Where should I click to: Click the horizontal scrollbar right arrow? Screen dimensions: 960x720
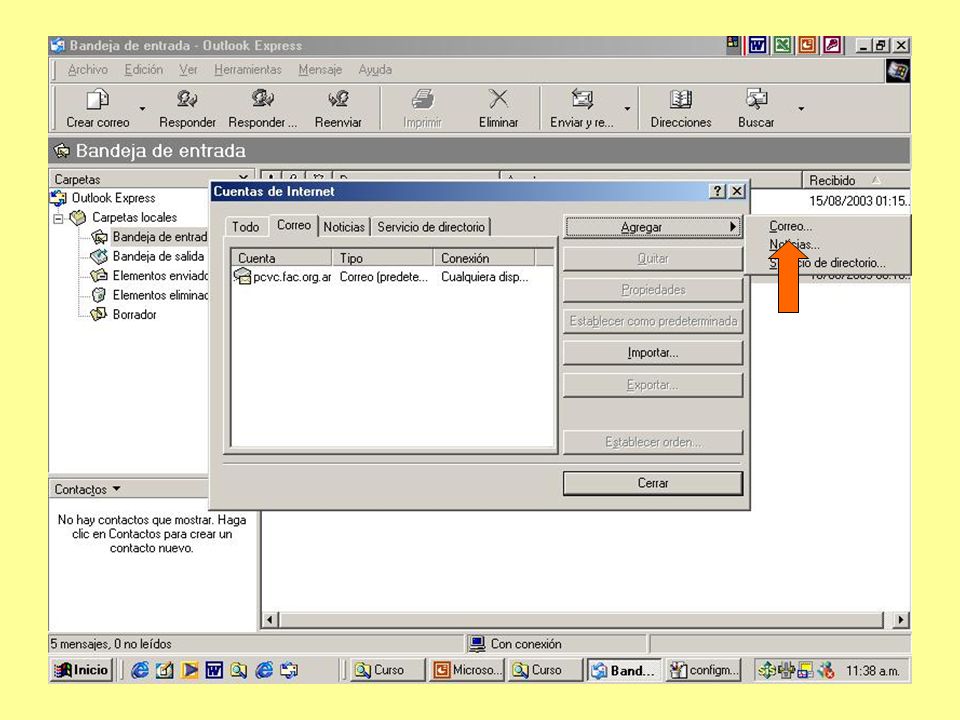(x=900, y=620)
